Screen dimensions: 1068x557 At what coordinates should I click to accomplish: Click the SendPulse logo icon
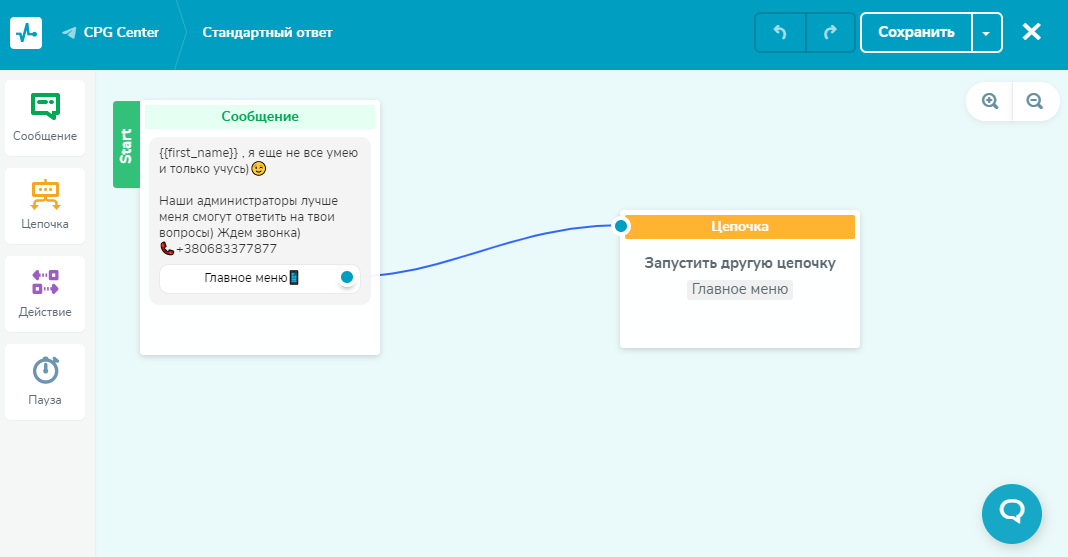pyautogui.click(x=26, y=32)
